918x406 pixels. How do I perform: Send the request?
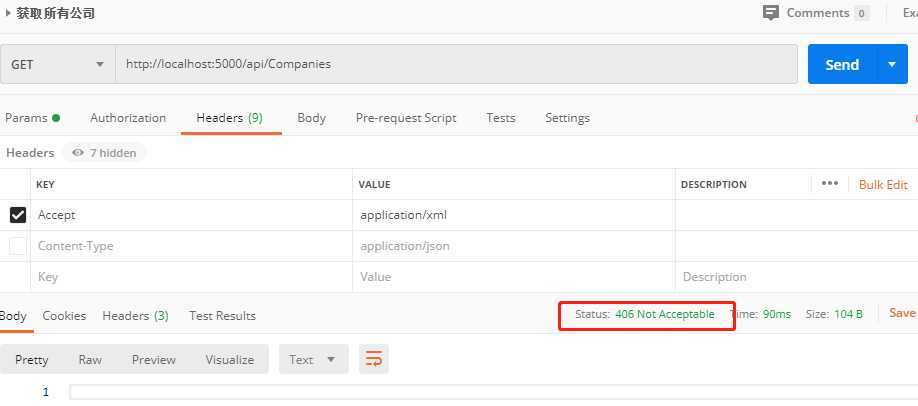point(842,64)
